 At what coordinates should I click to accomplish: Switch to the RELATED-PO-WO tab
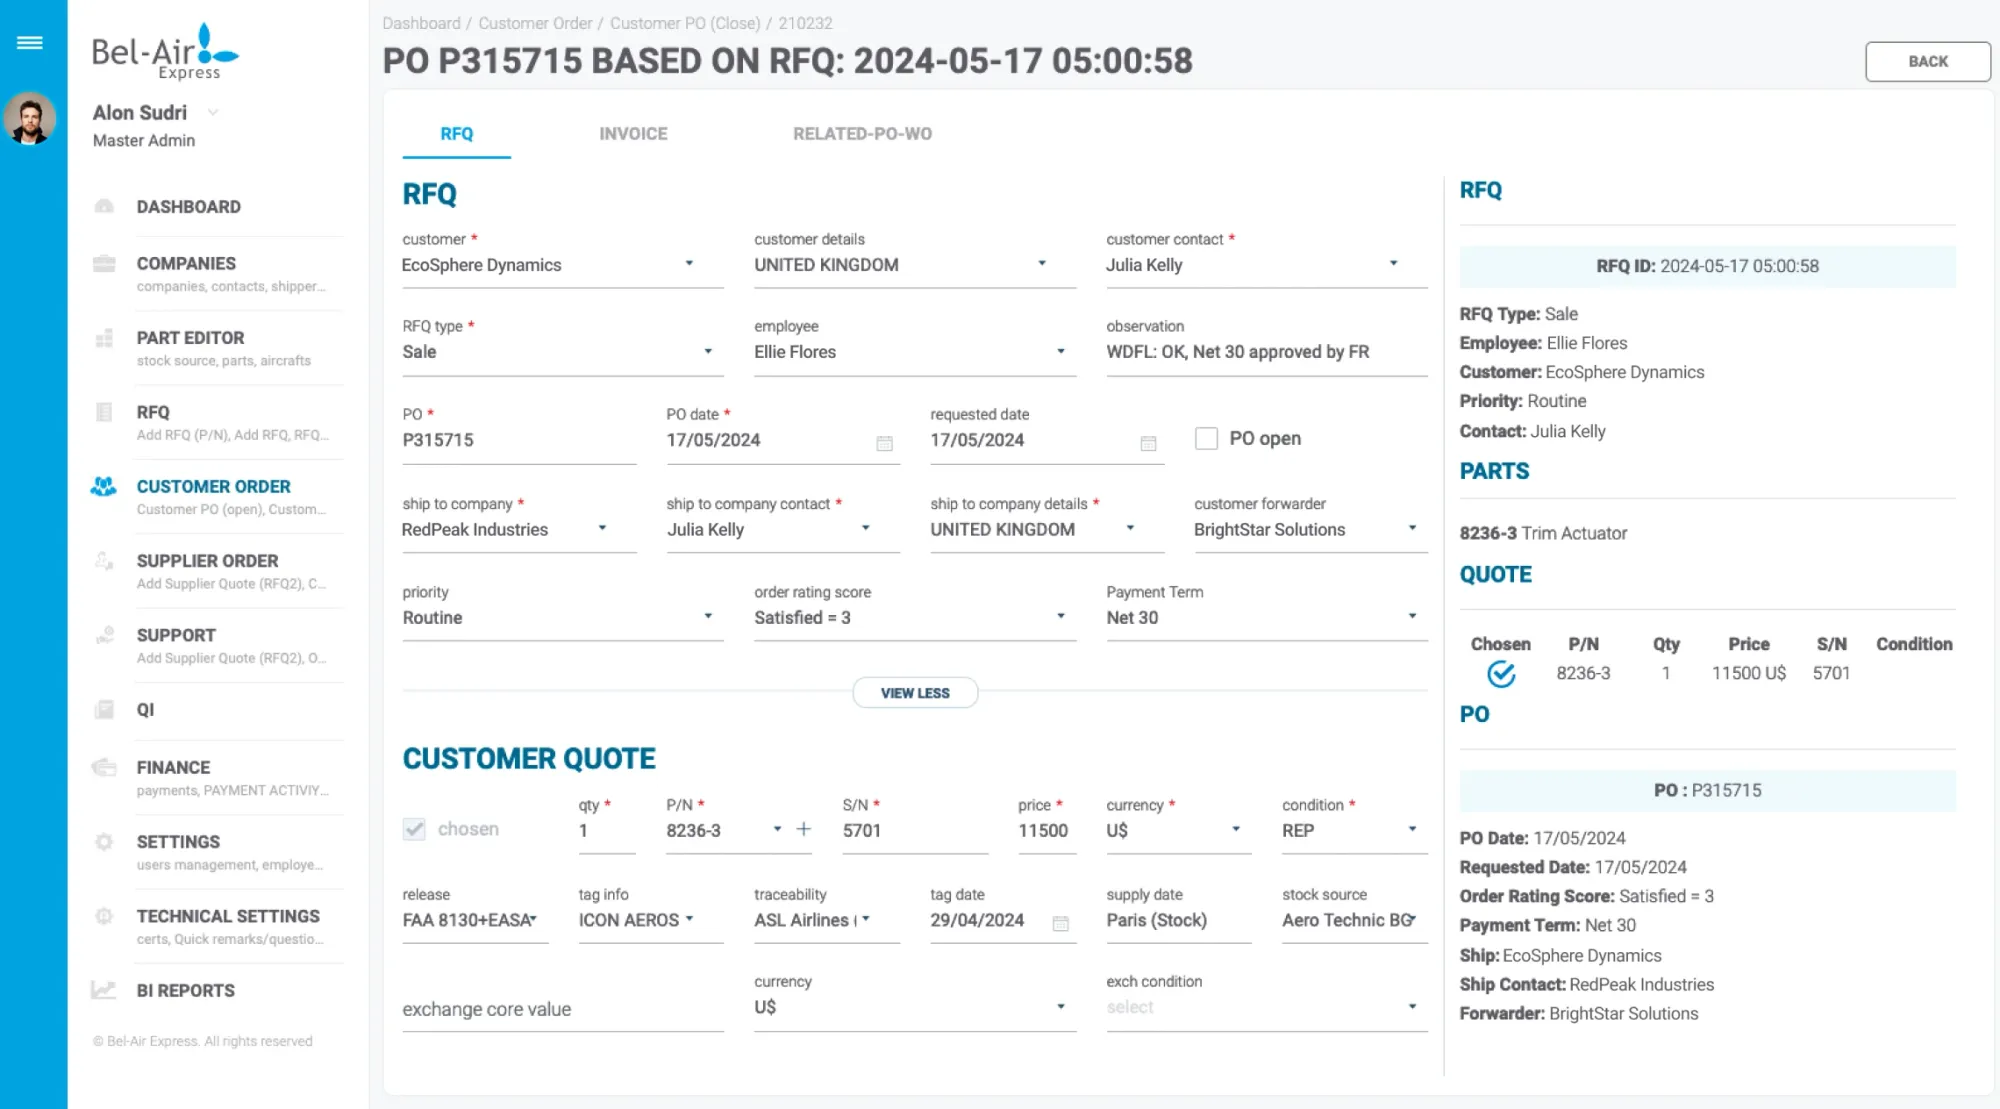[x=862, y=134]
